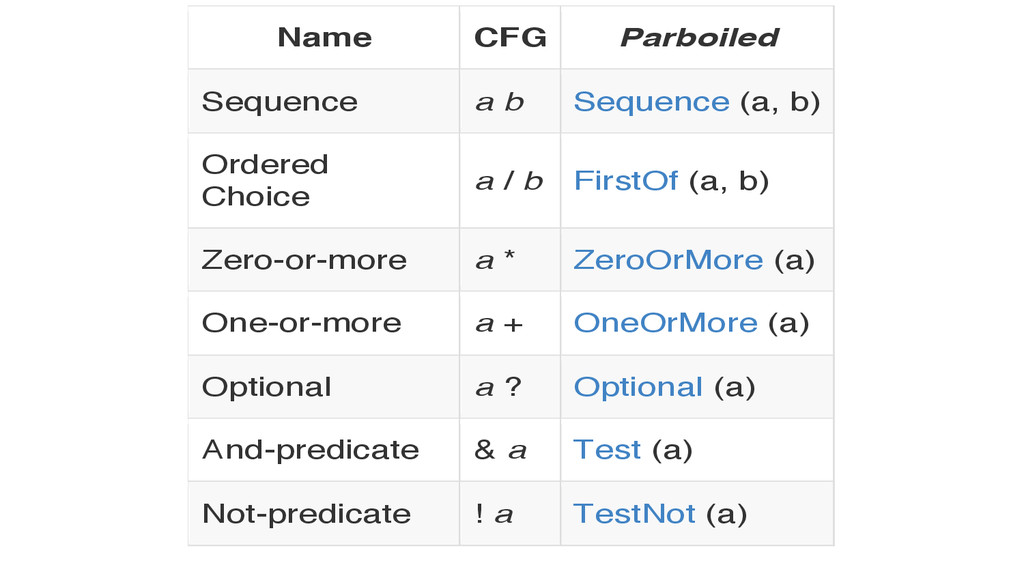
Task: Open the TestNot link
Action: pyautogui.click(x=634, y=514)
